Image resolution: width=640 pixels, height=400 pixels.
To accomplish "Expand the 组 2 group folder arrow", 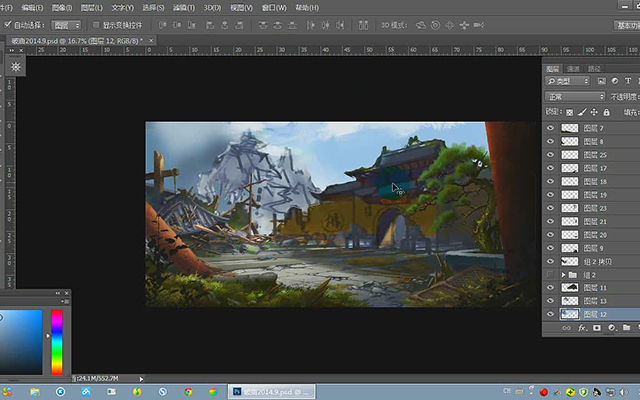I will [x=563, y=275].
